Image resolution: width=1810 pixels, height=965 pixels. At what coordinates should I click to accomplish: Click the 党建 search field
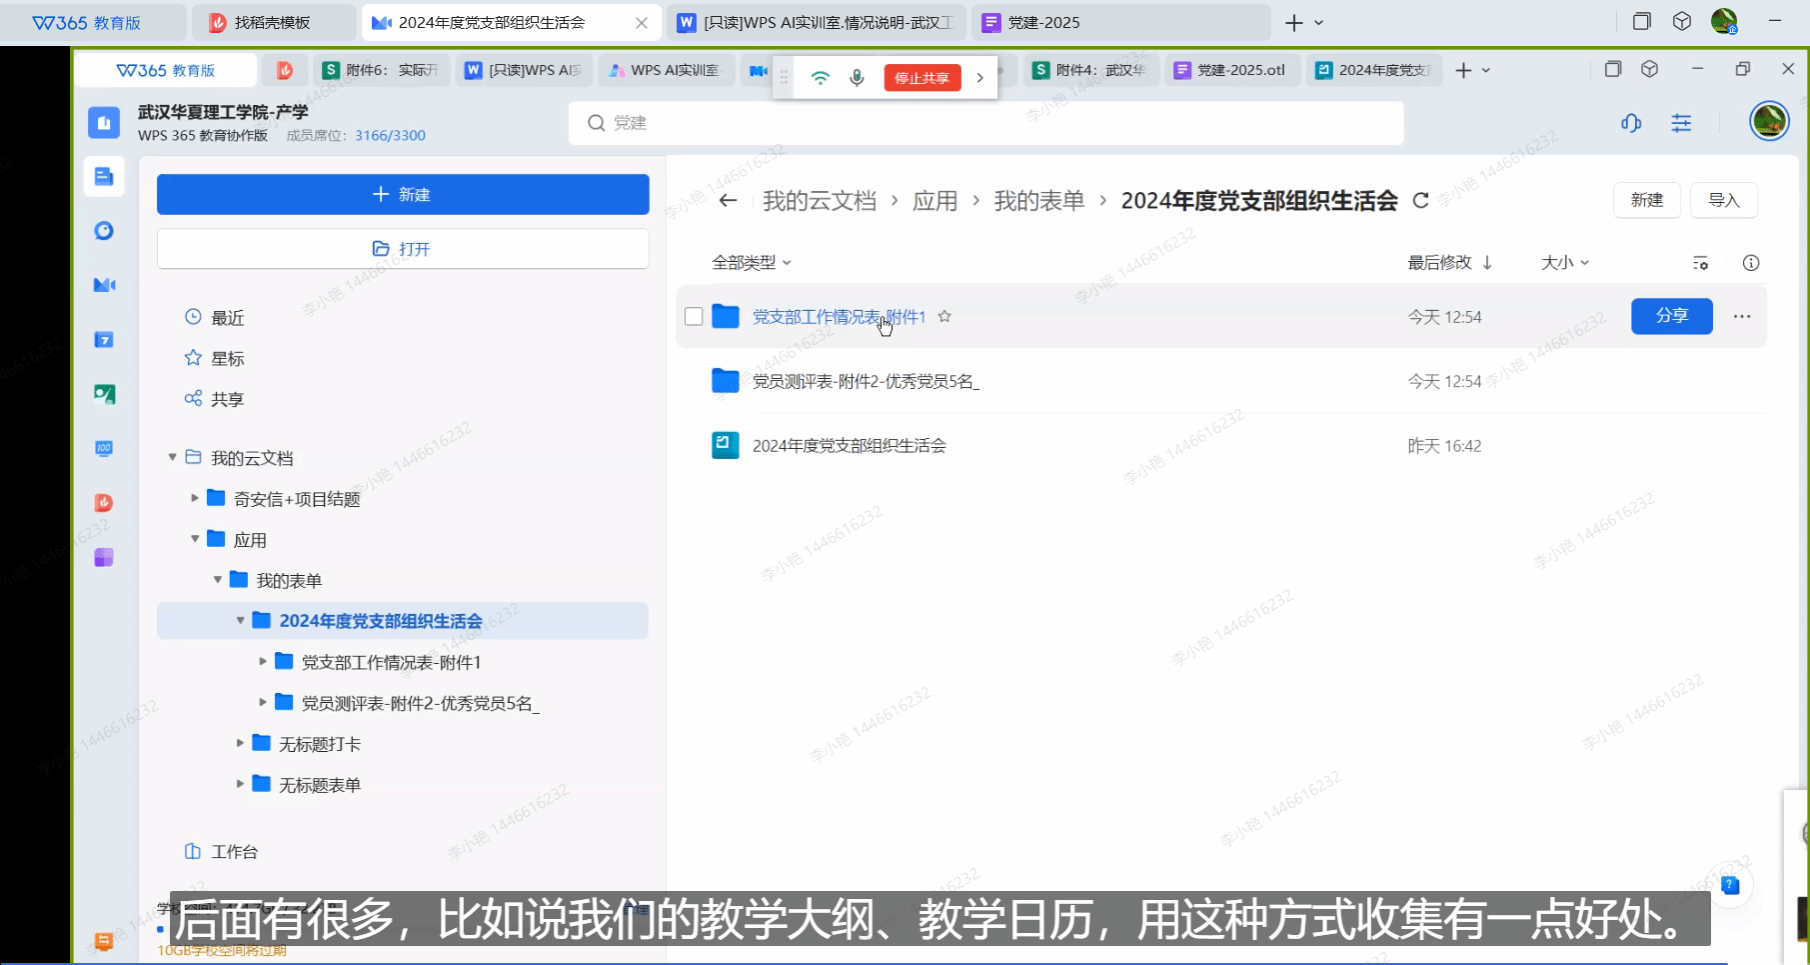click(x=985, y=123)
